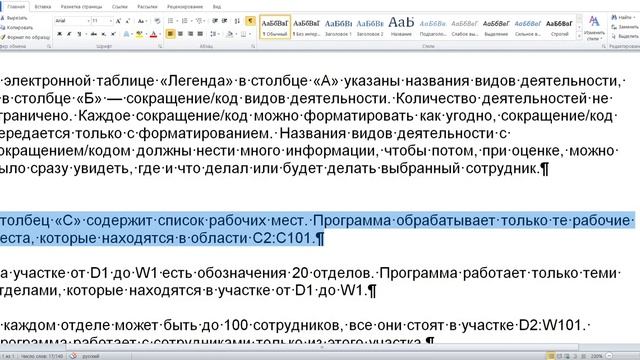Open the Изменить стили menu
Screen dimensions: 640x360
(x=594, y=28)
